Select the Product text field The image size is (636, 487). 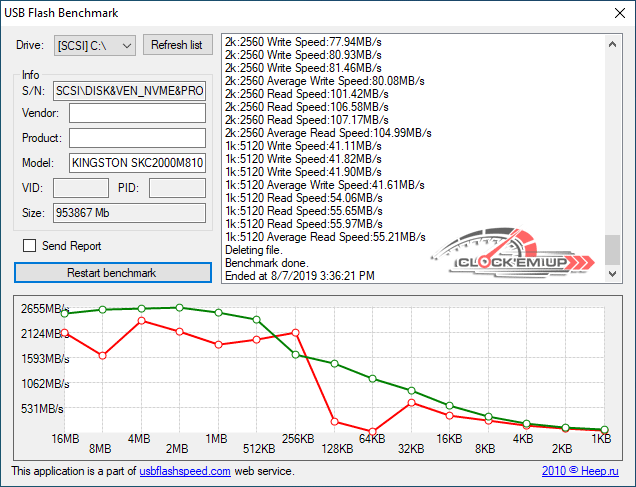137,138
